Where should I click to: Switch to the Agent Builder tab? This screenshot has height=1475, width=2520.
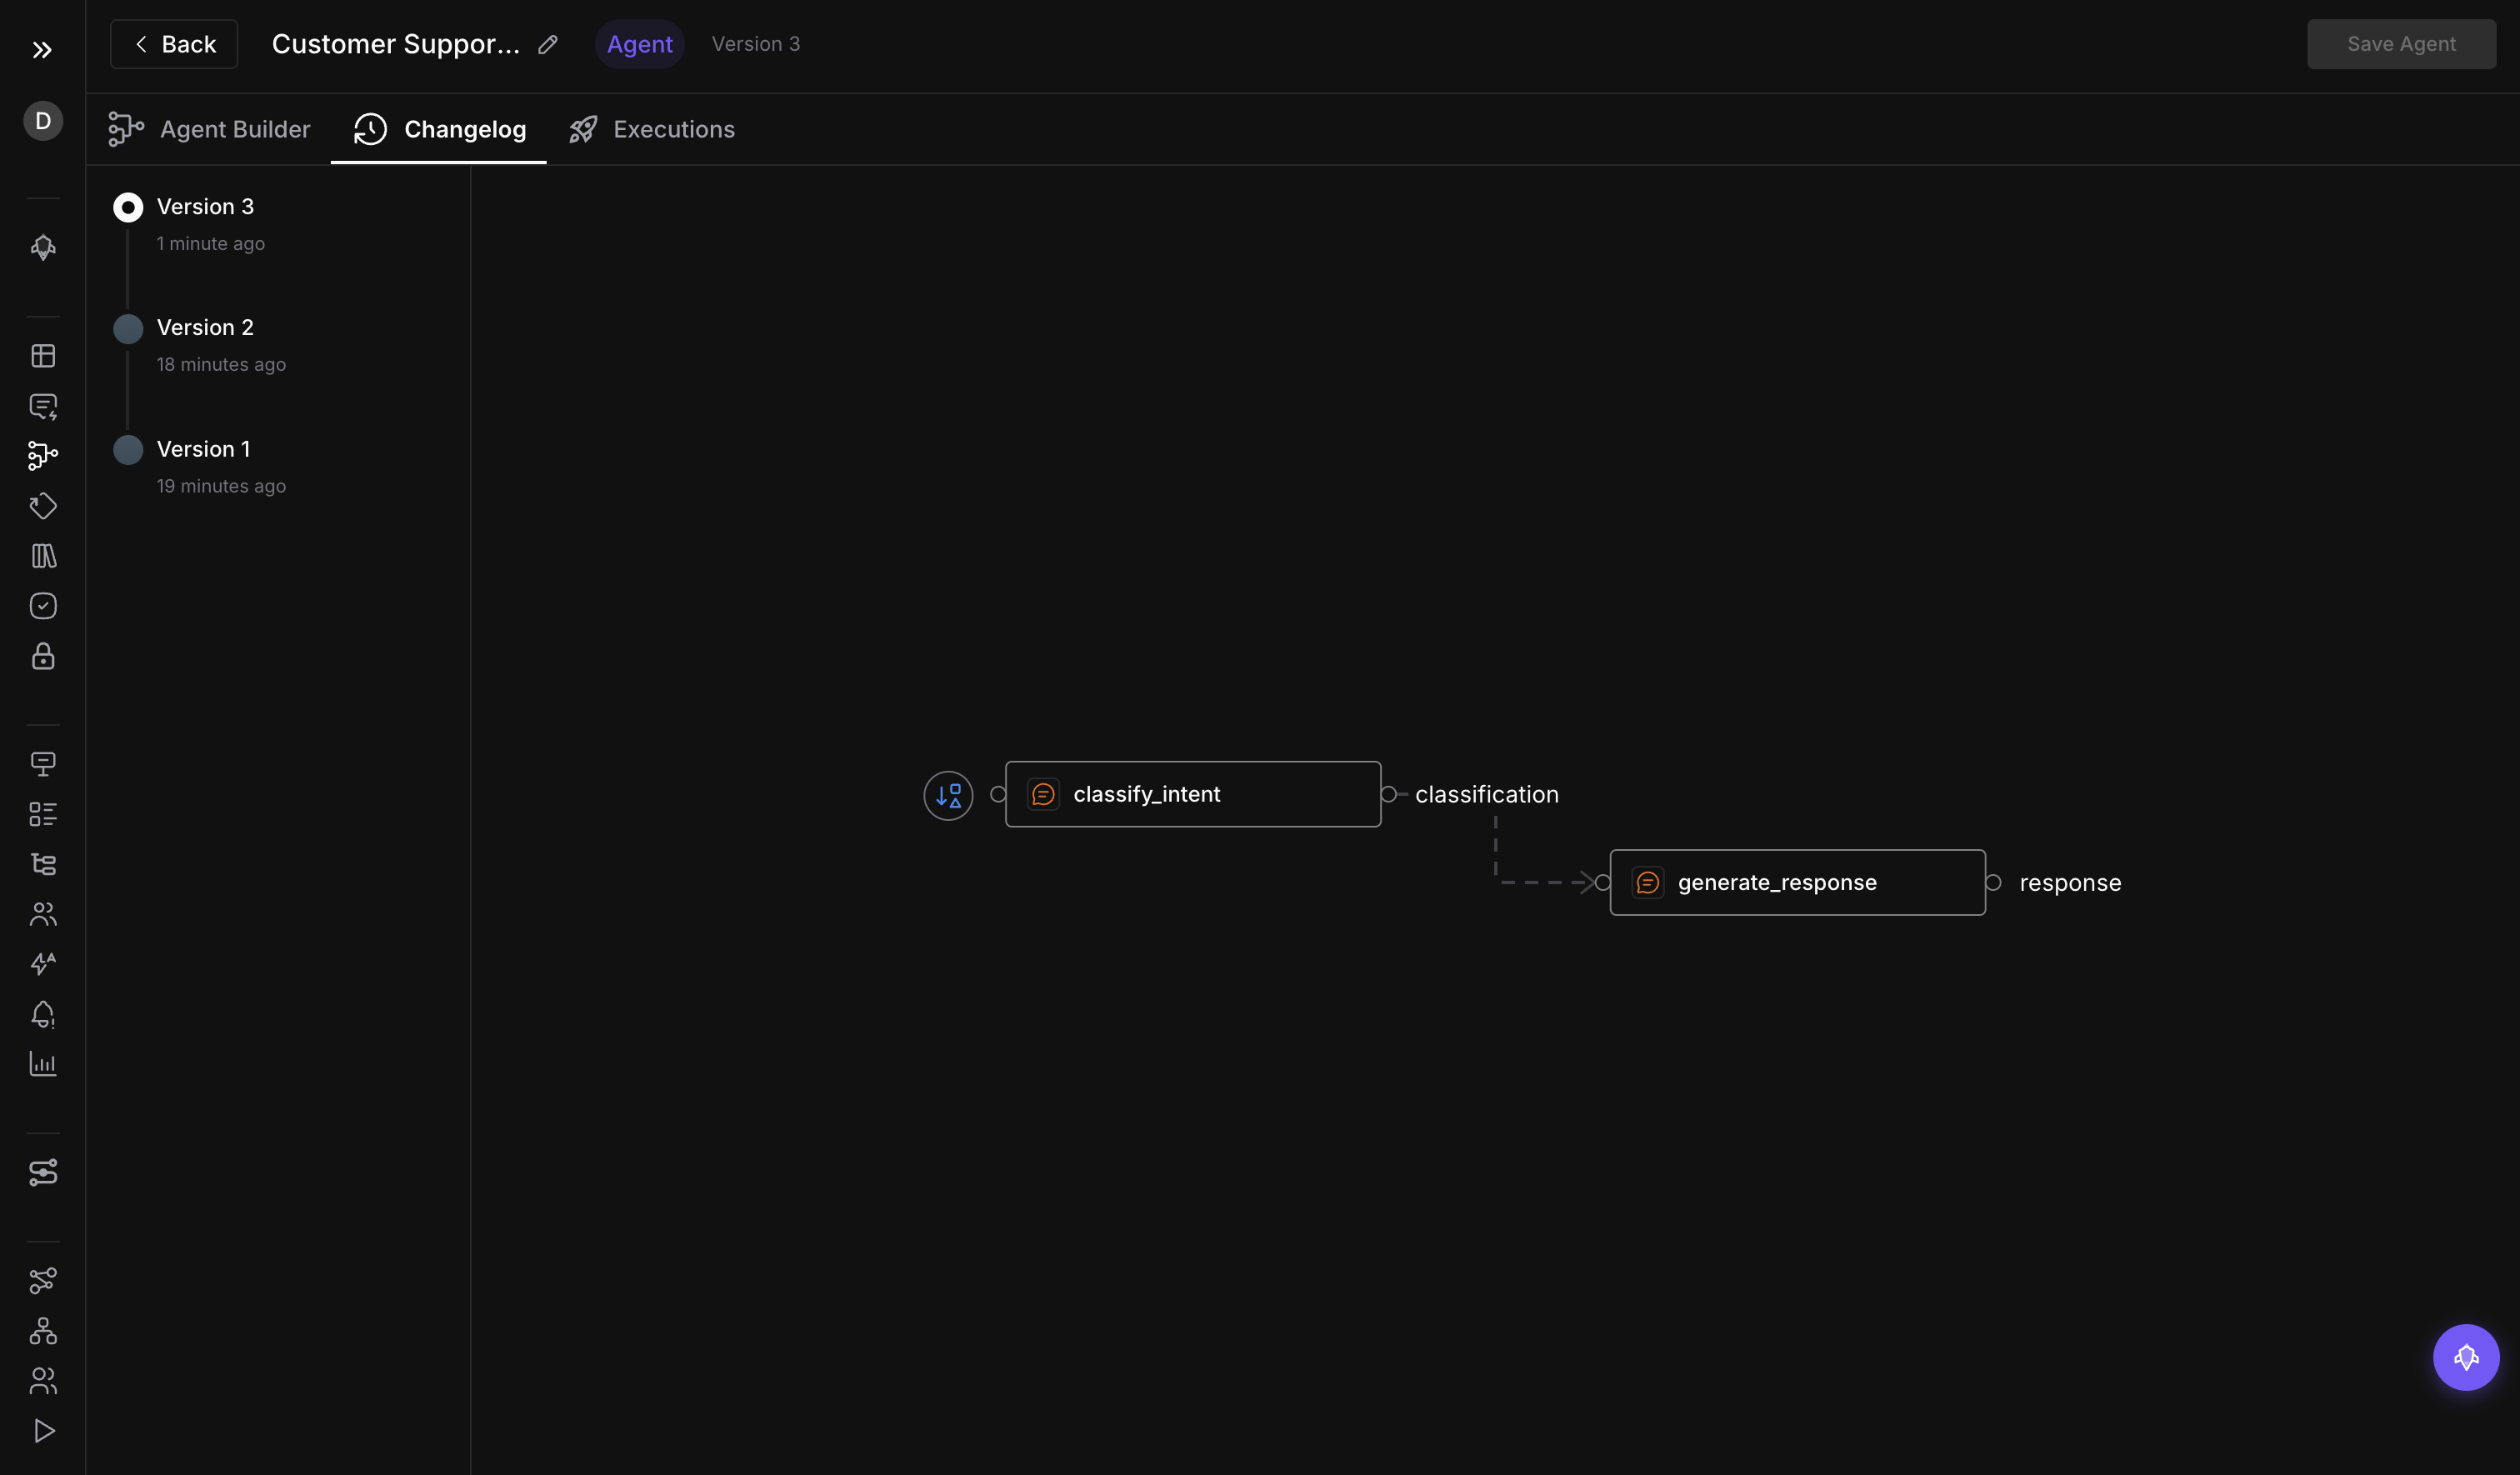point(209,129)
